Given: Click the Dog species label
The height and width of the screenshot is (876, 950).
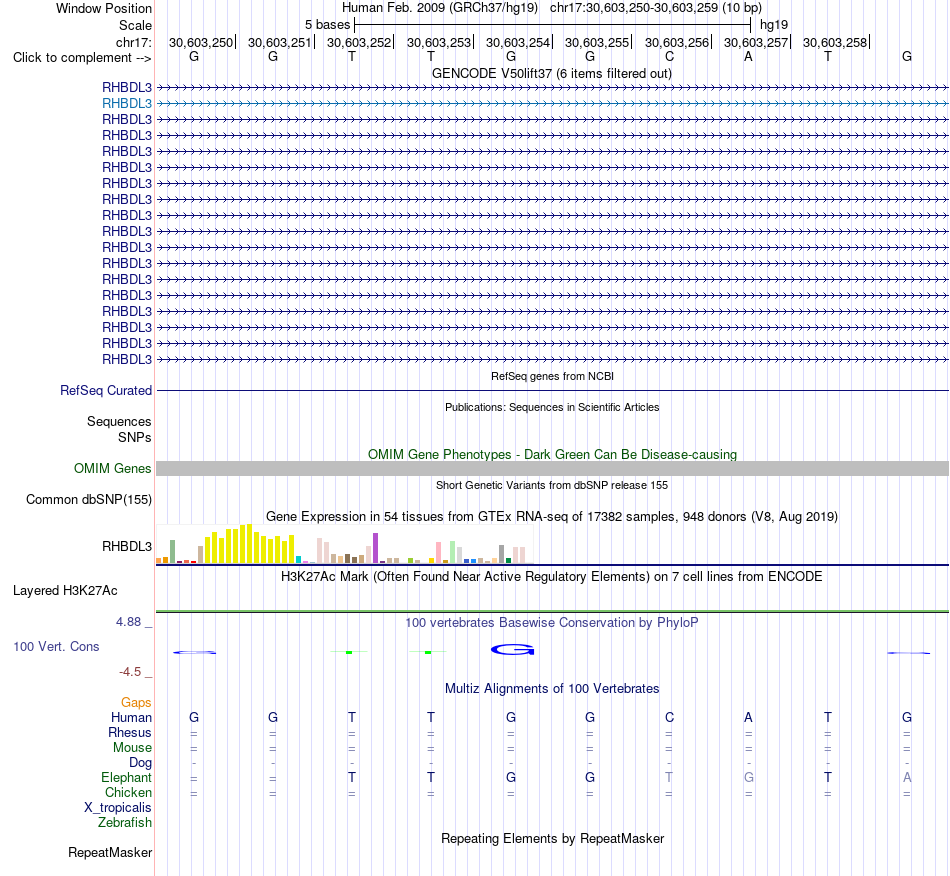Looking at the screenshot, I should [x=140, y=763].
